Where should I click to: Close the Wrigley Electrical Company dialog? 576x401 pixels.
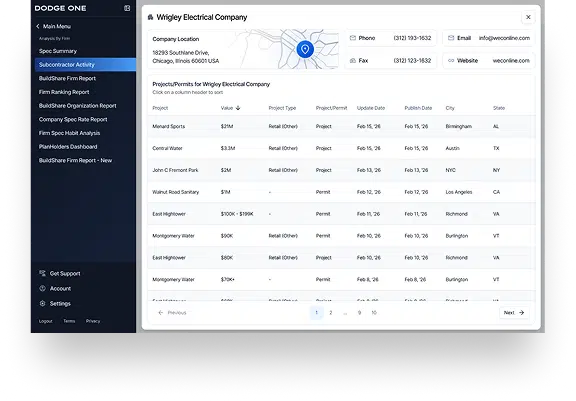pos(528,17)
